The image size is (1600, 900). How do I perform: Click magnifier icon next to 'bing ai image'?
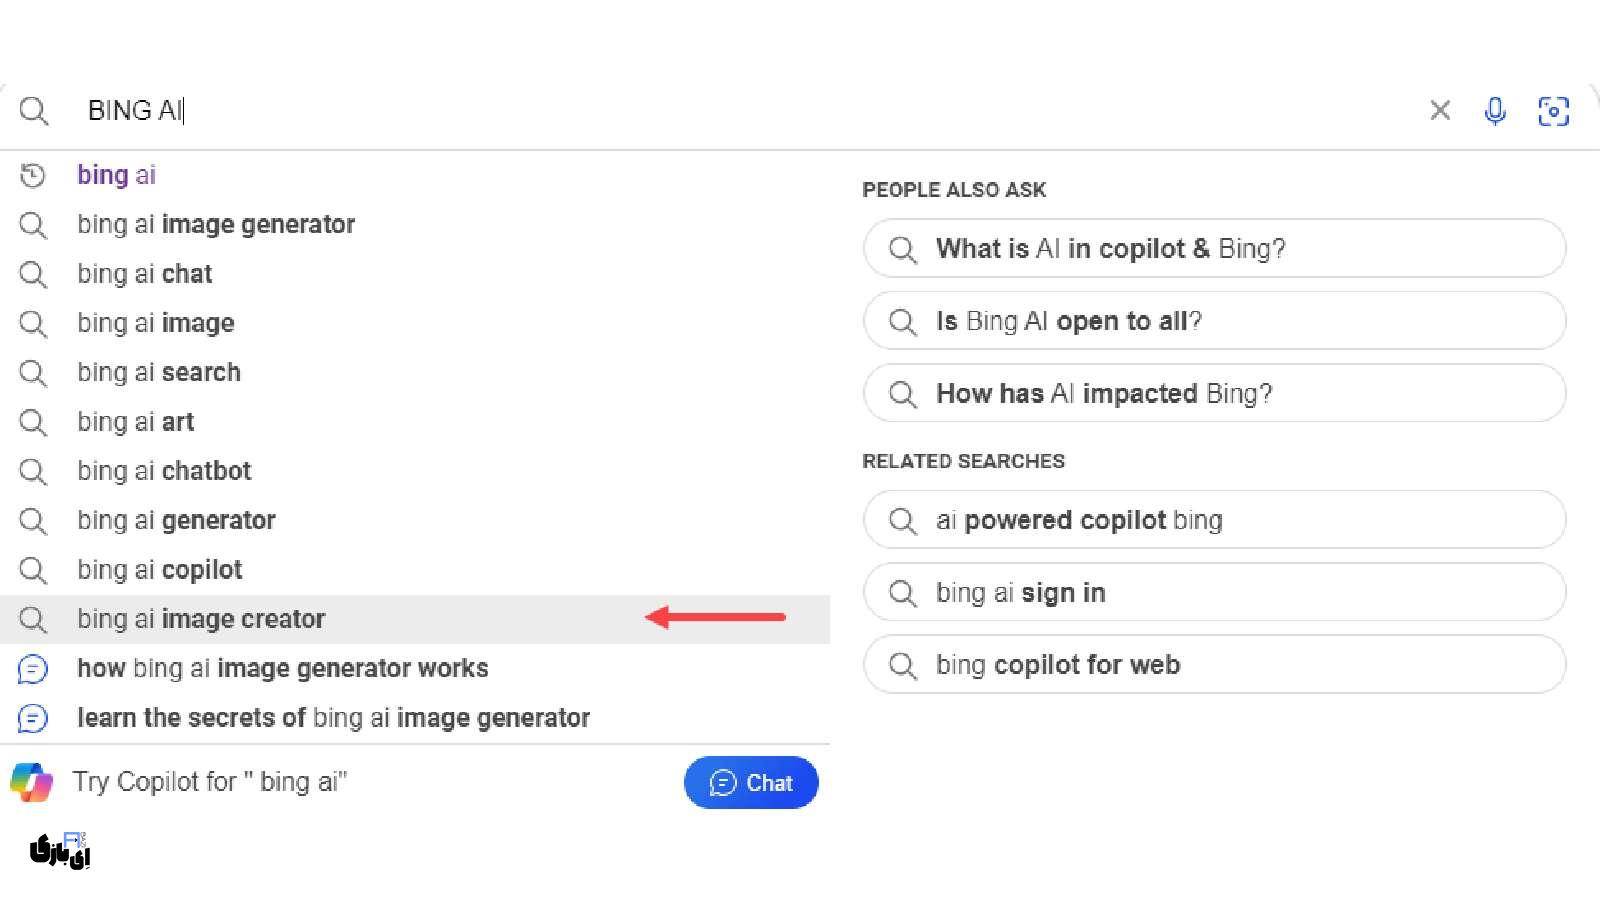point(33,323)
